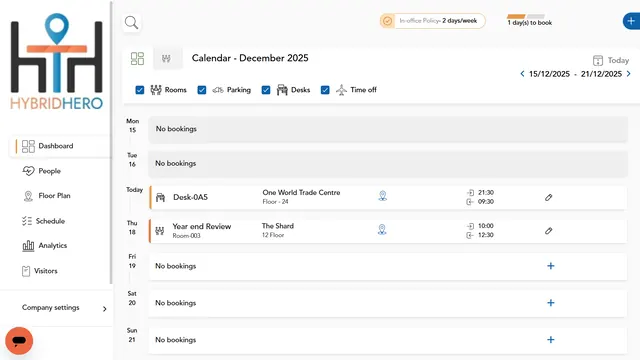Viewport: 640px width, 360px height.
Task: Edit the Desk-0A5 booking pencil
Action: pos(549,198)
